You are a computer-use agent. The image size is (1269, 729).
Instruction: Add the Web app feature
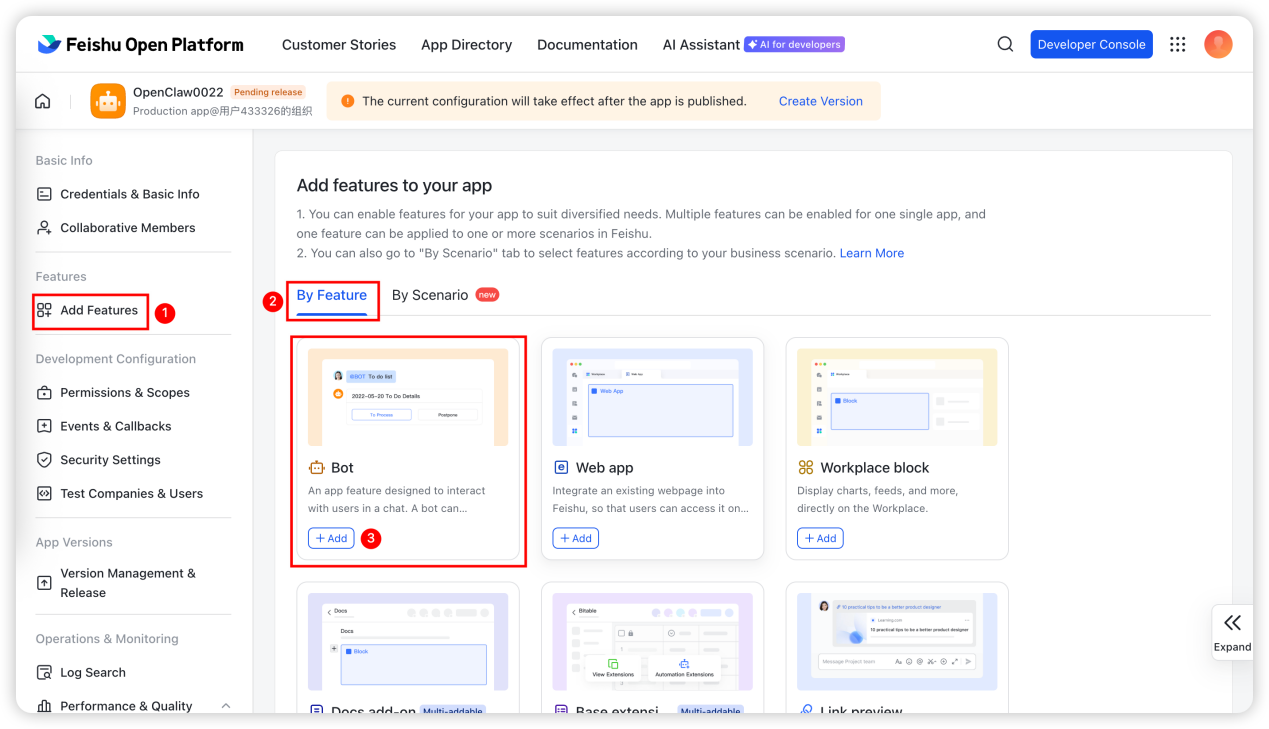coord(575,538)
